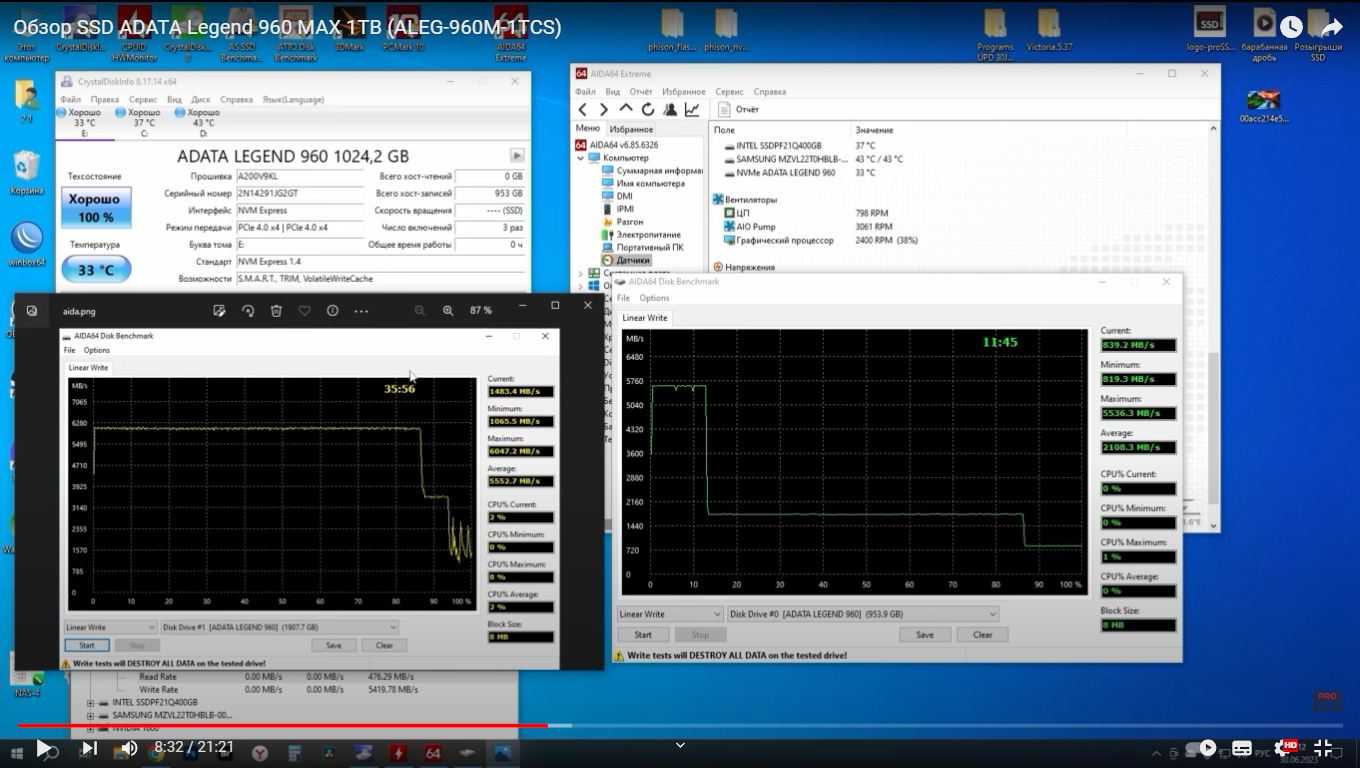Open Disk Drive #1 dropdown in the aida.png screenshot
This screenshot has height=768, width=1360.
tap(279, 628)
